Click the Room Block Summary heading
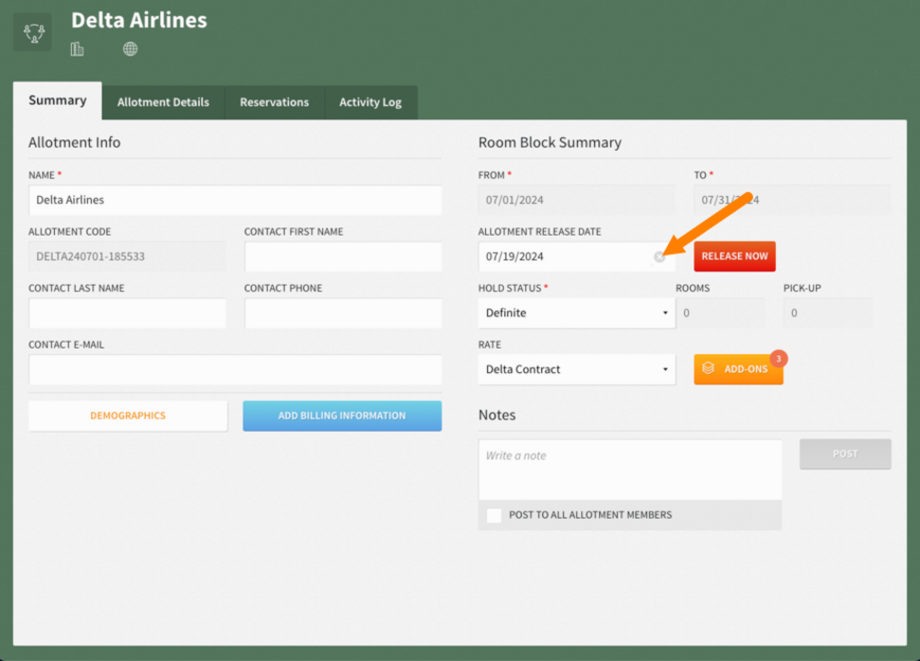Screen dimensions: 920x661 550,143
